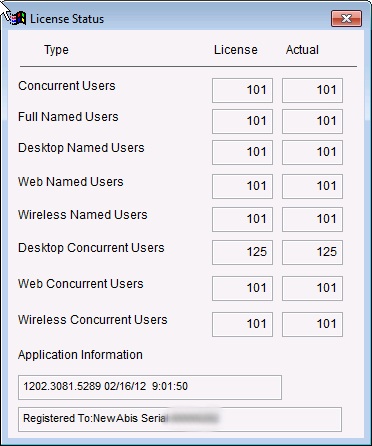The width and height of the screenshot is (372, 446).
Task: Click Web Named Users Actual field
Action: tap(312, 186)
